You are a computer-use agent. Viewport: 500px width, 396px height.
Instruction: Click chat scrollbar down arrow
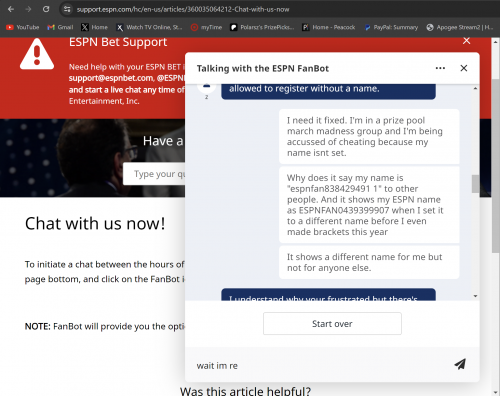(x=475, y=296)
